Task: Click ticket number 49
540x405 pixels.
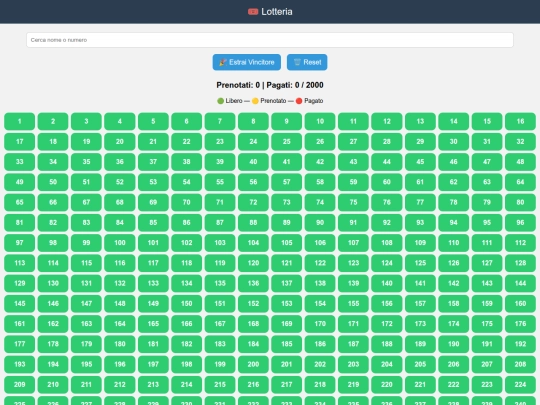Action: [x=19, y=182]
